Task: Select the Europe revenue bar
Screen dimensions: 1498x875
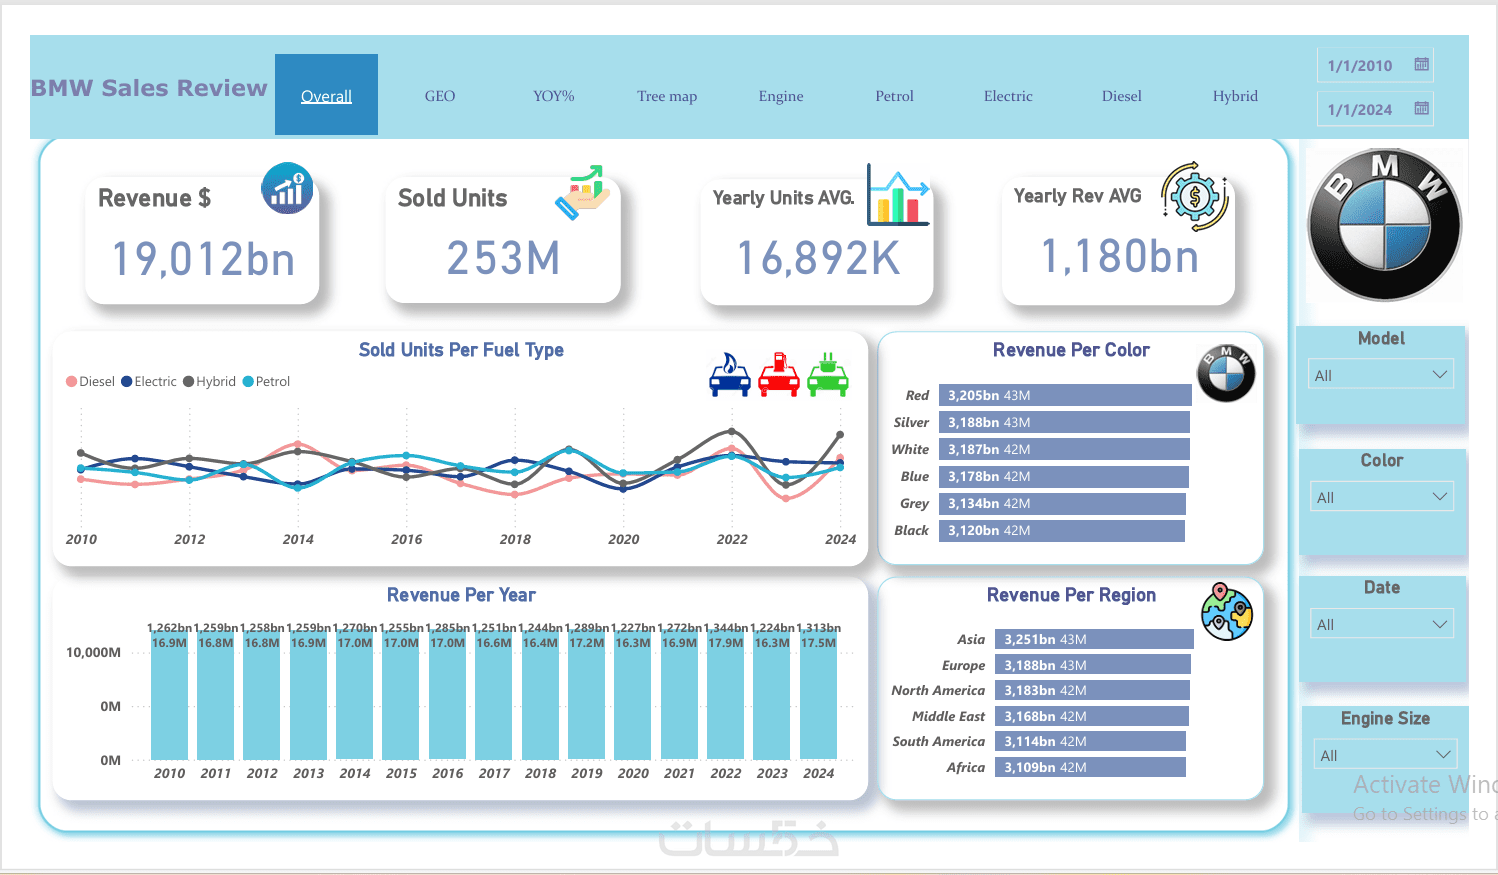Action: click(x=1093, y=665)
